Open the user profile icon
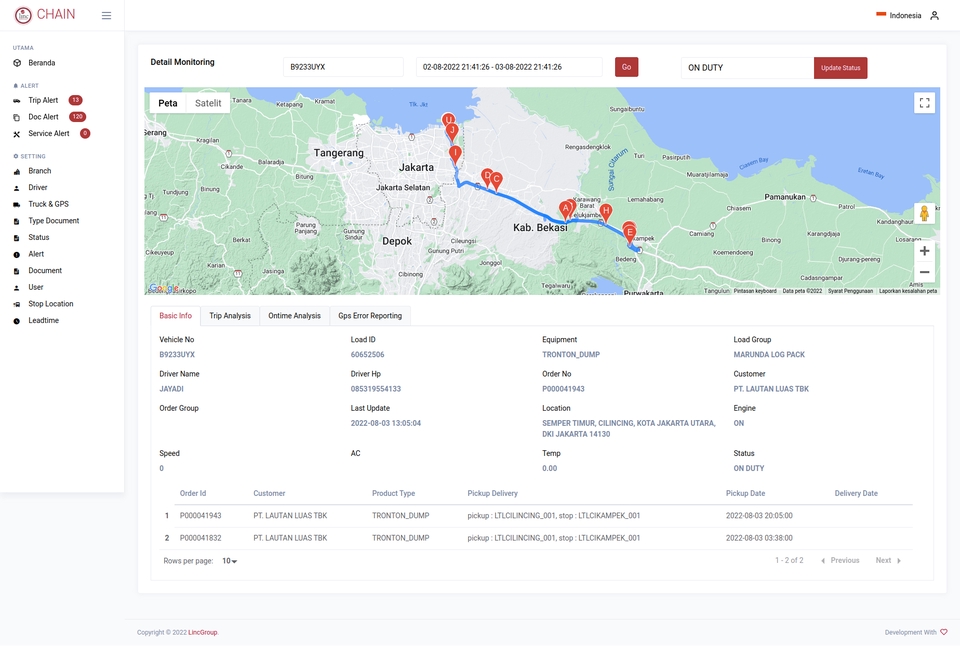The image size is (960, 646). tap(934, 15)
